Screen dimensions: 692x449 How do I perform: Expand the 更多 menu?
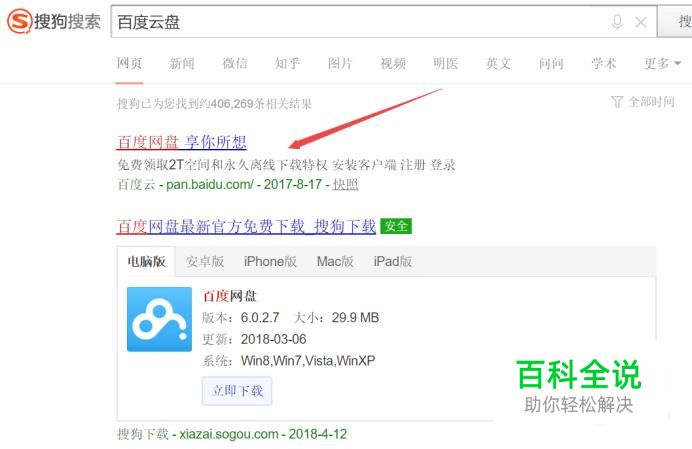(662, 64)
